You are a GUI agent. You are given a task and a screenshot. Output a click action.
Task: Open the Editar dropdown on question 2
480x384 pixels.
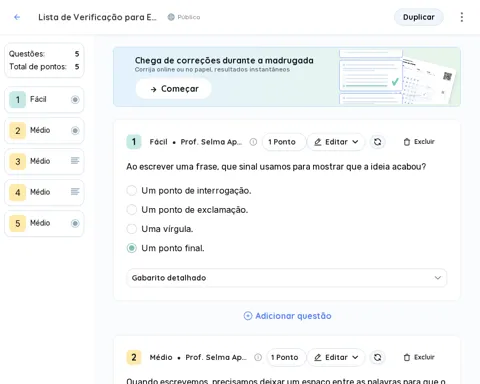coord(336,357)
